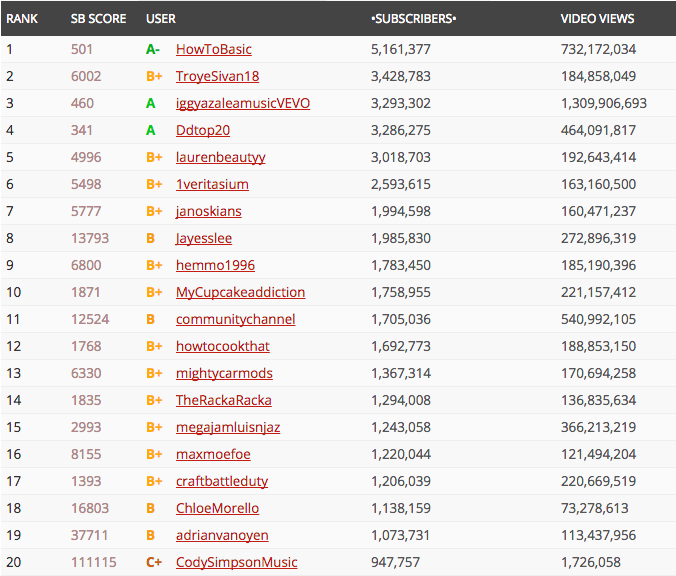Click the C+ grade for CodySimpsonMusic

coord(154,562)
